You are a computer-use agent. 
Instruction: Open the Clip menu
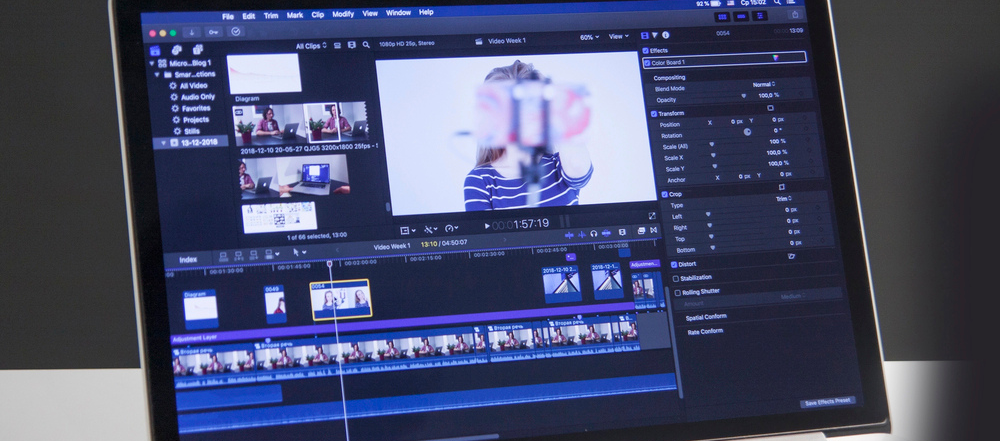click(x=318, y=15)
